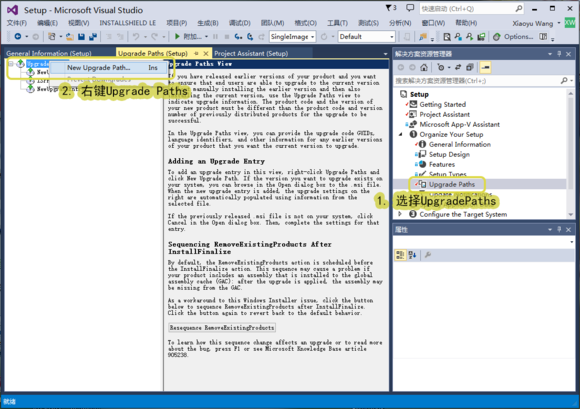The image size is (580, 409).
Task: Expand Configure the Target System node
Action: pyautogui.click(x=400, y=214)
